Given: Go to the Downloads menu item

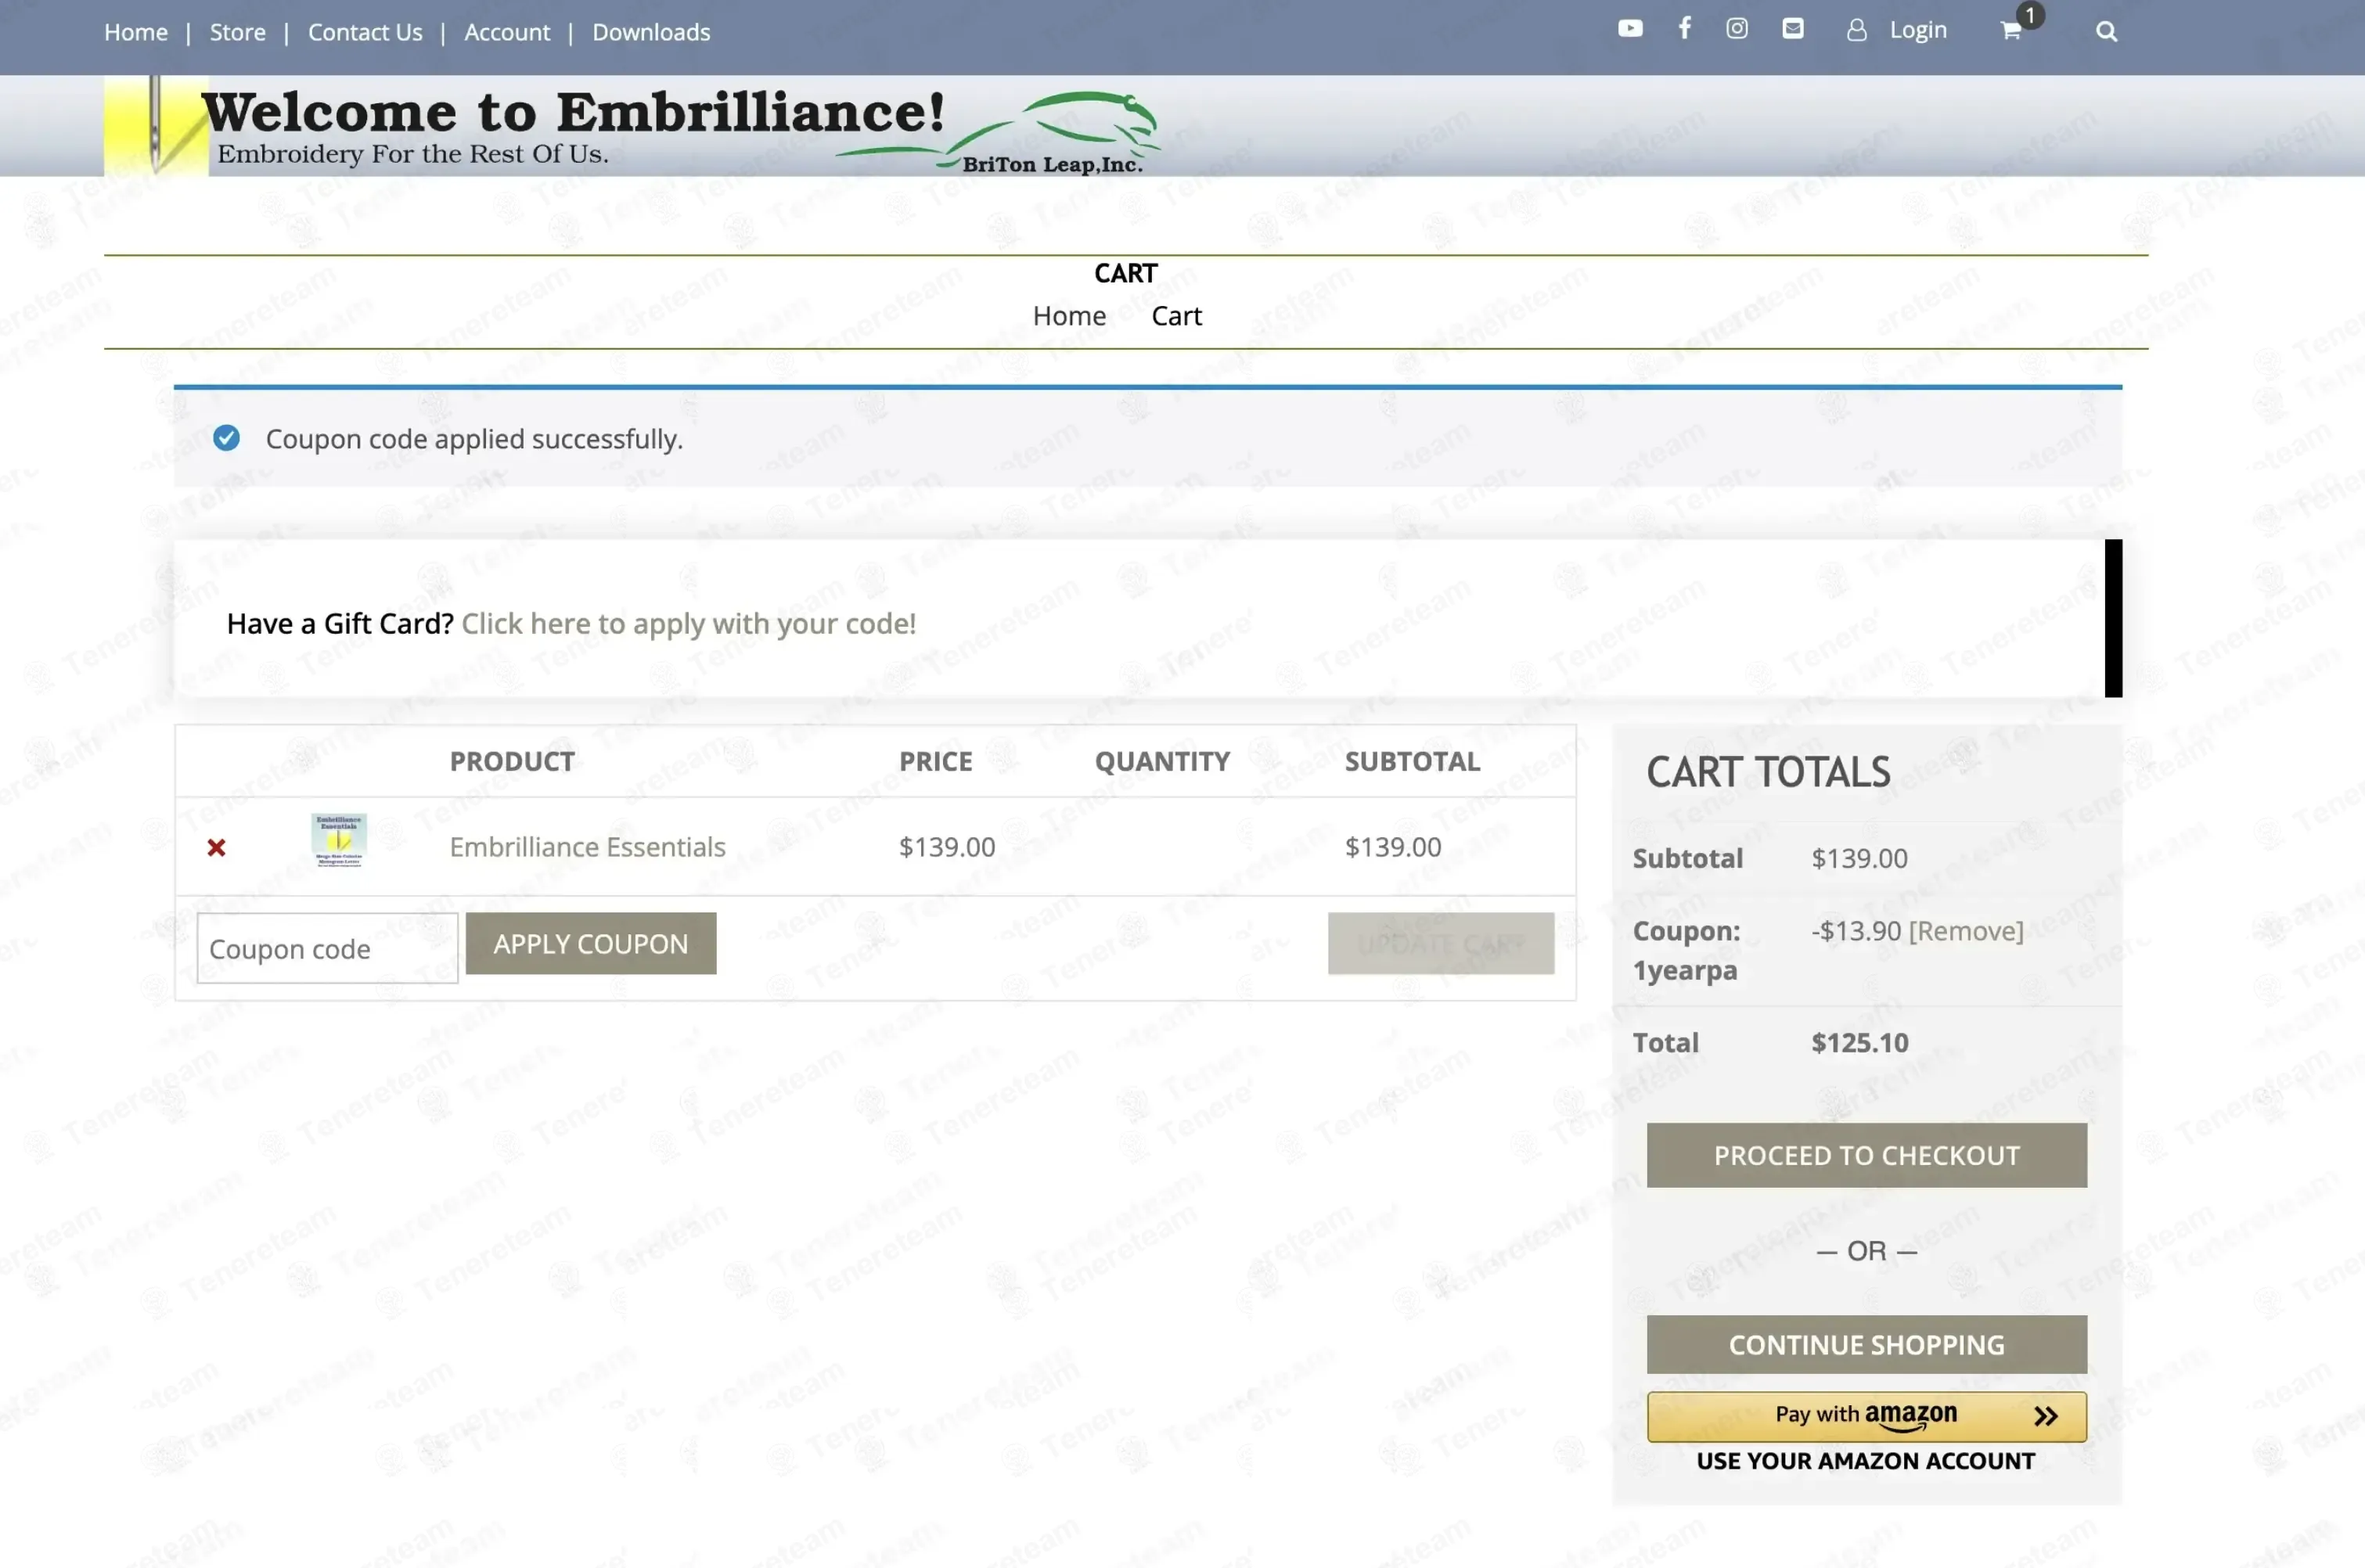Looking at the screenshot, I should (x=651, y=32).
